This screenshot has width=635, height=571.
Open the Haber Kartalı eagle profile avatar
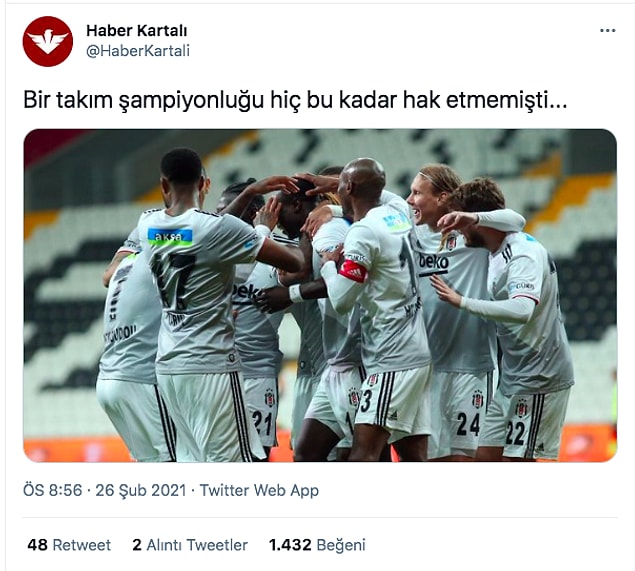[48, 41]
